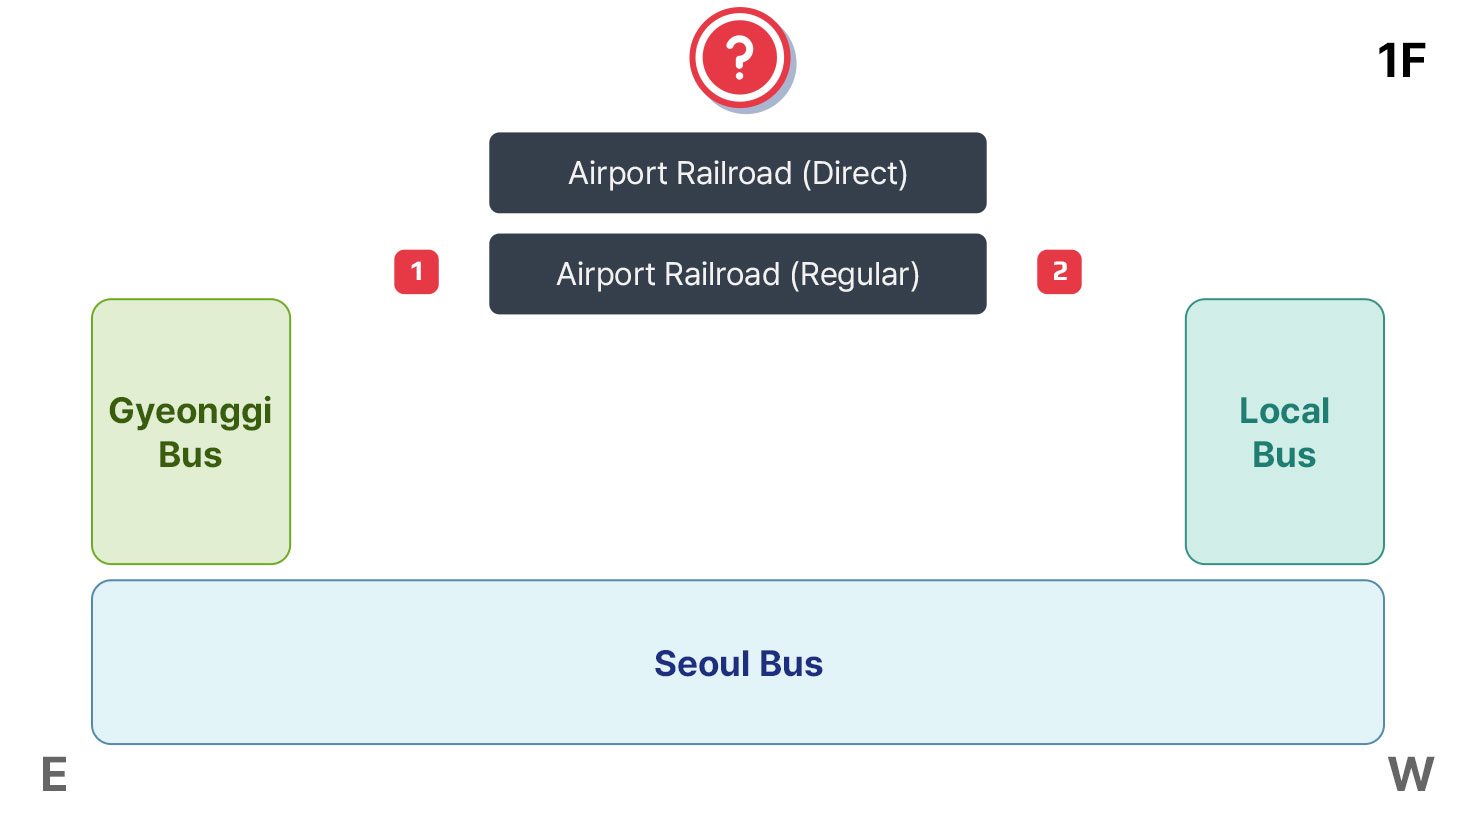1476x835 pixels.
Task: Click the W direction label
Action: tap(1410, 775)
